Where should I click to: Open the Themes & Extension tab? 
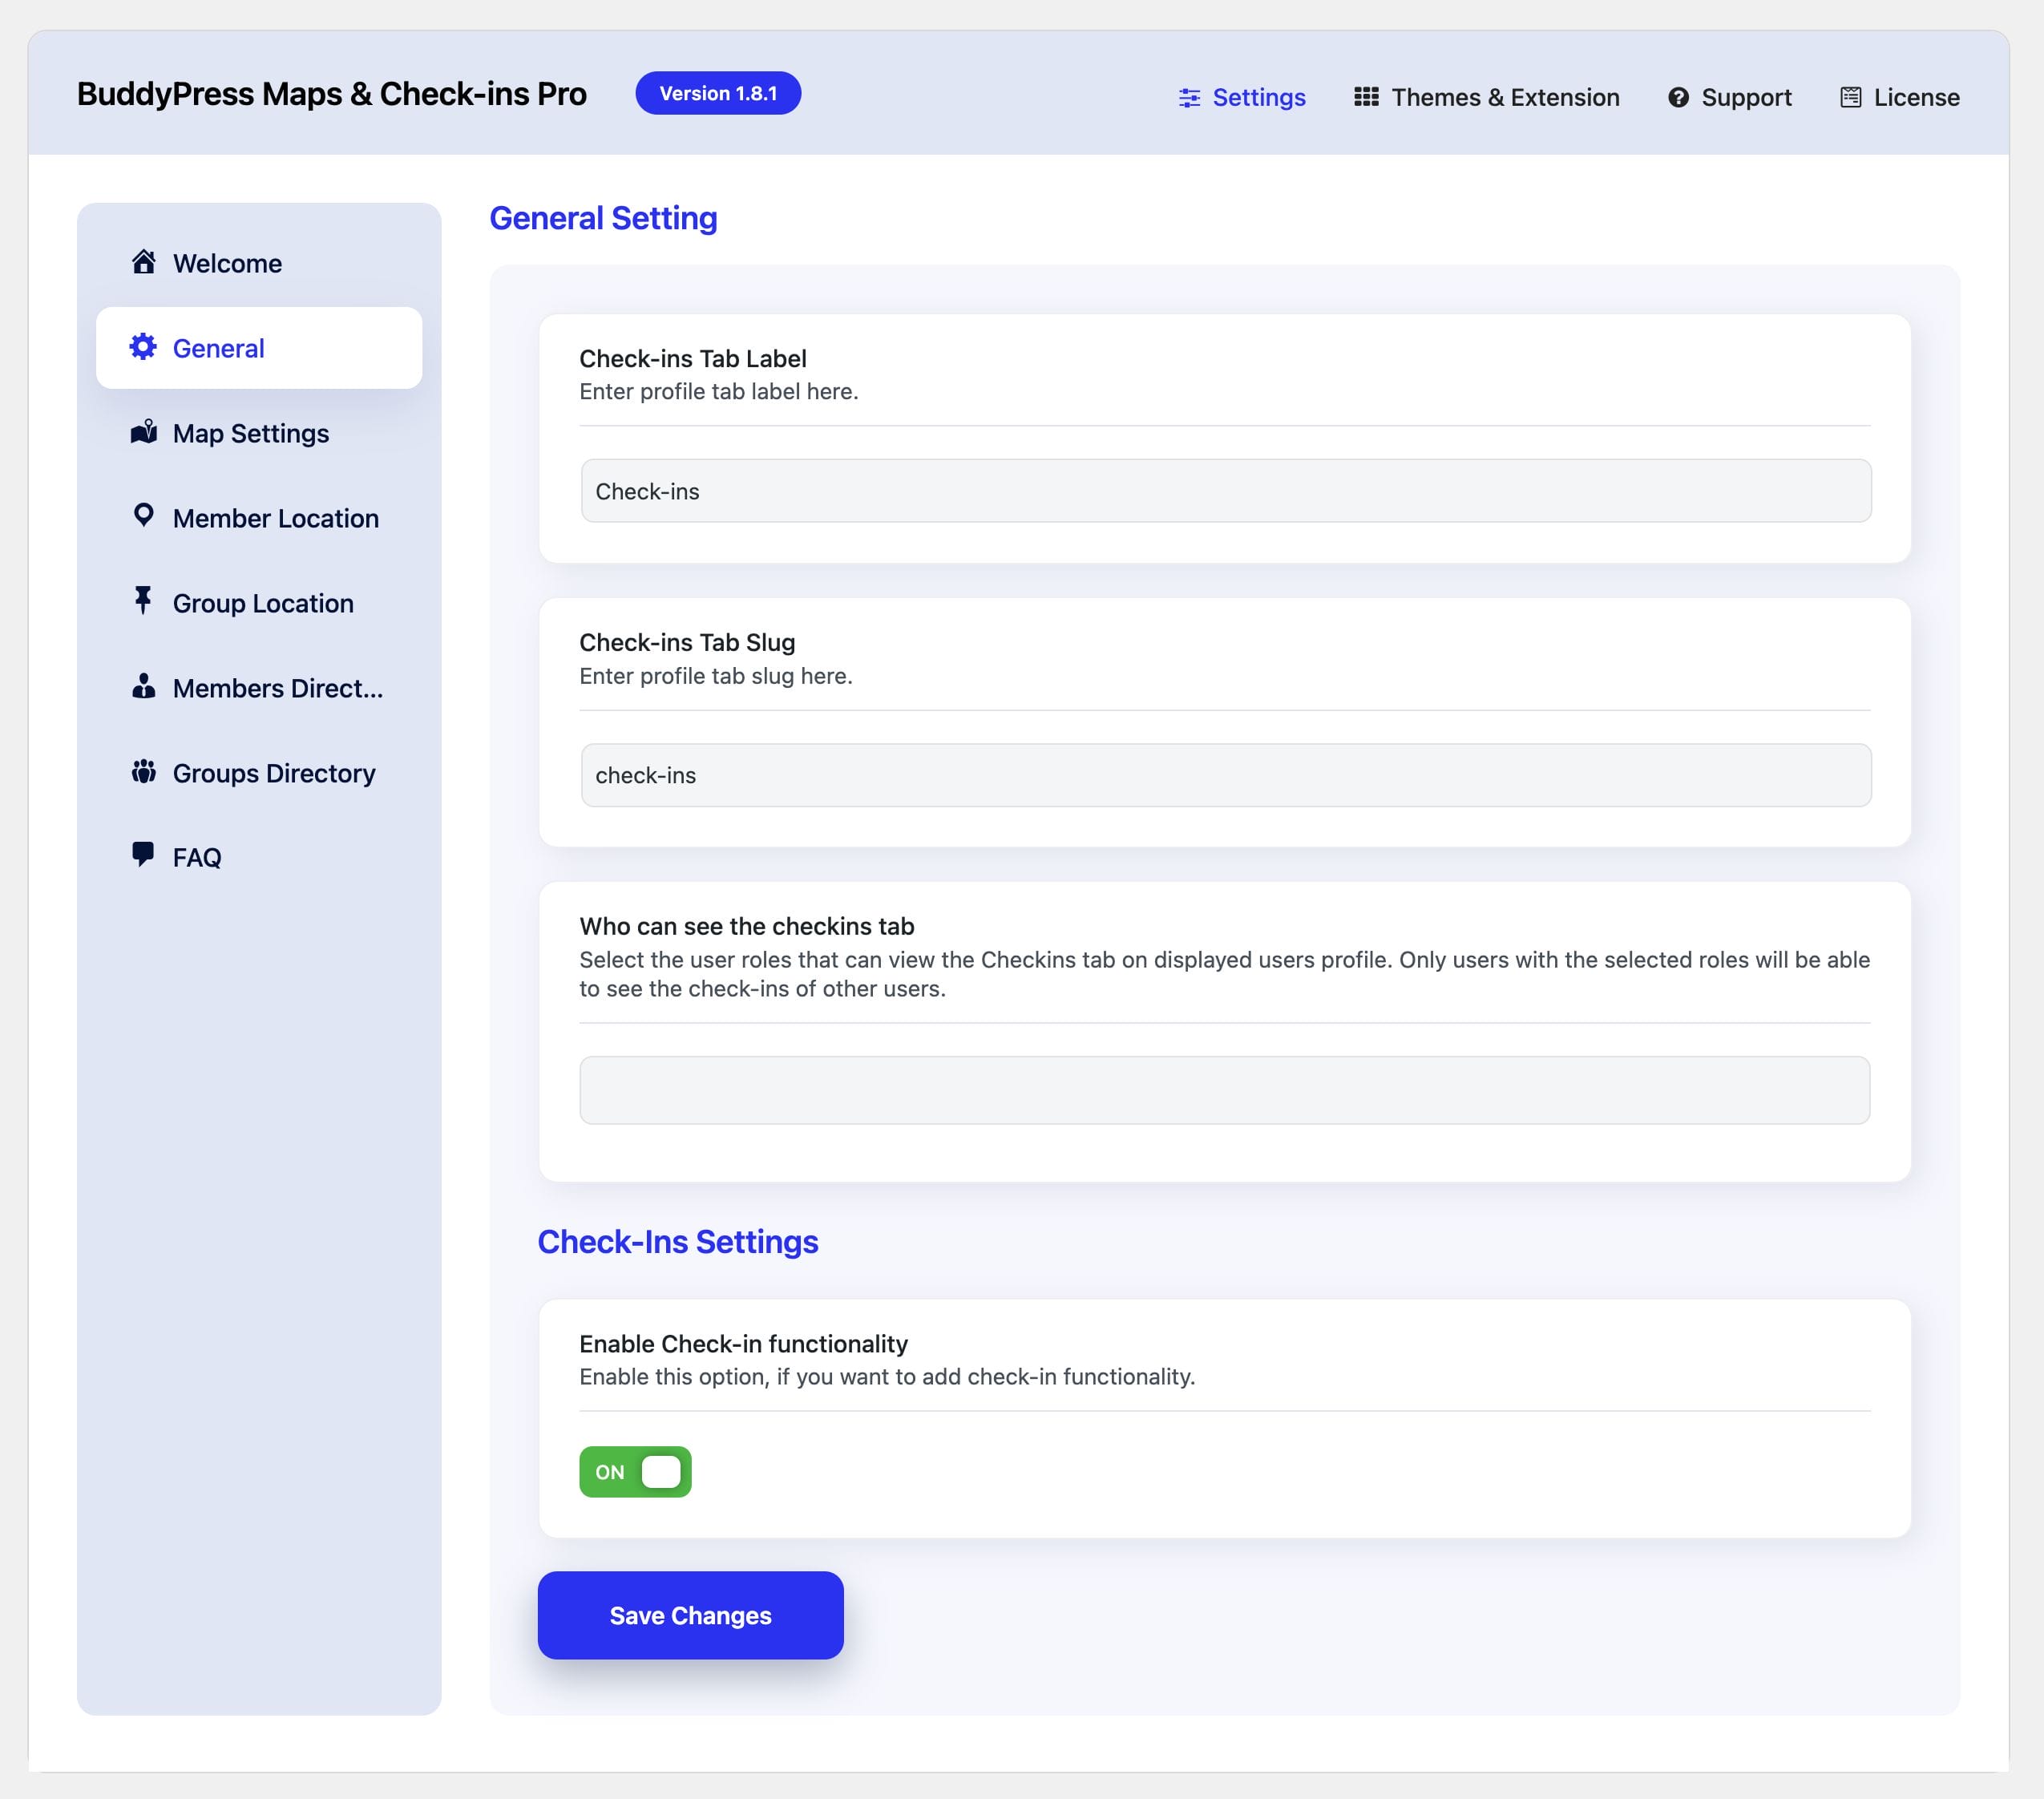pyautogui.click(x=1504, y=97)
